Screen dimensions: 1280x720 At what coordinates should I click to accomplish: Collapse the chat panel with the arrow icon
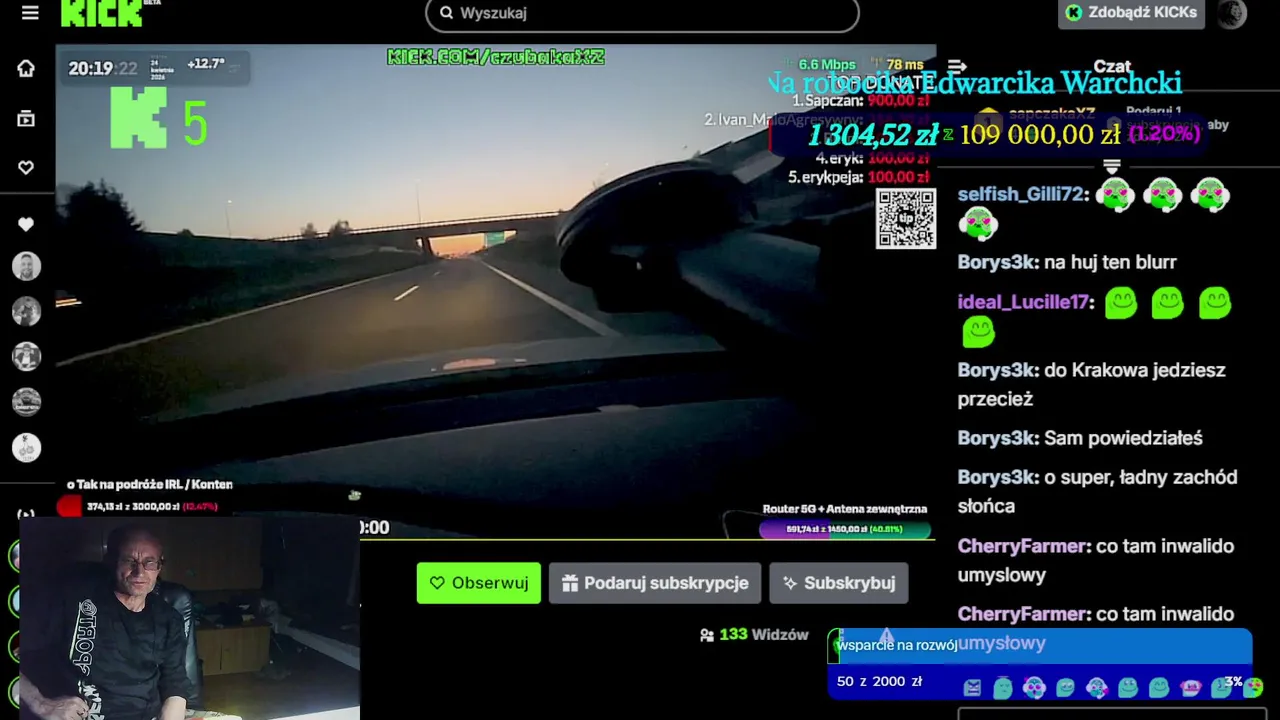click(957, 67)
